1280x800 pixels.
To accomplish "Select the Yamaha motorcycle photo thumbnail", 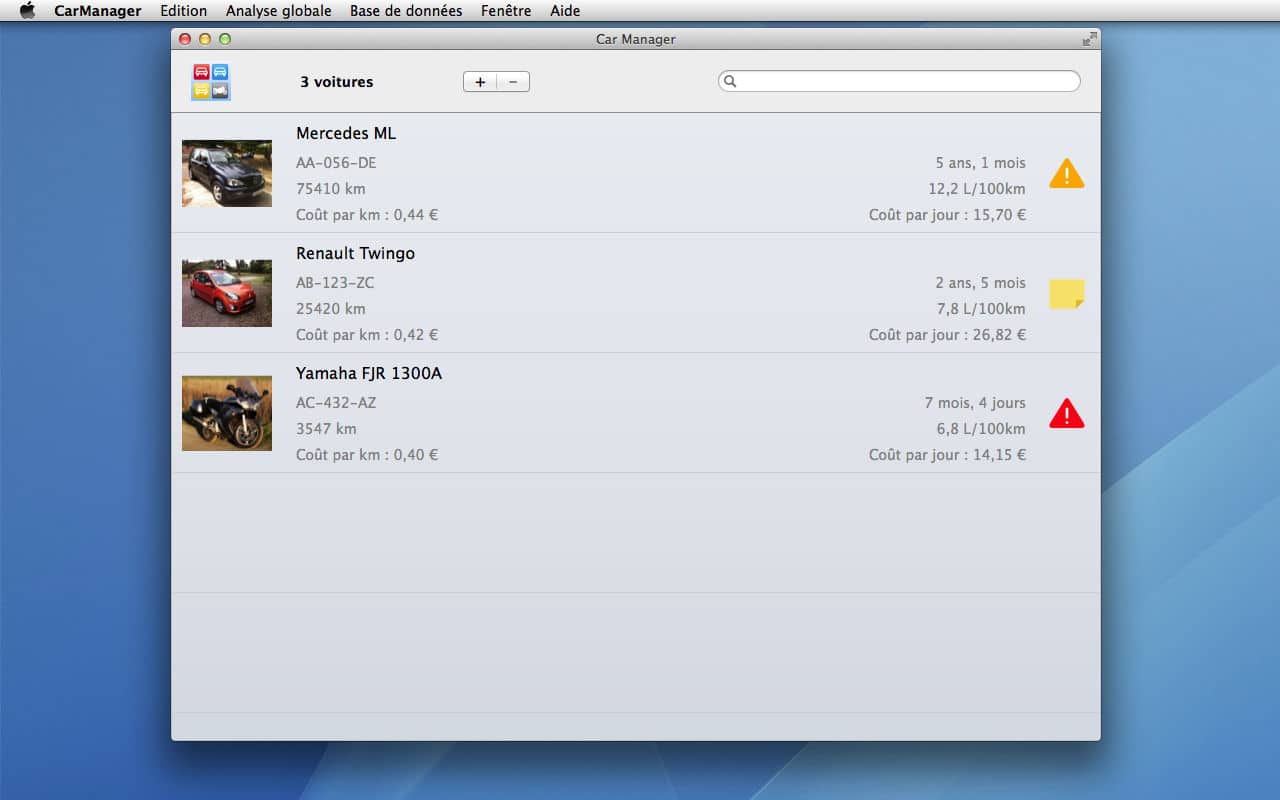I will (227, 413).
